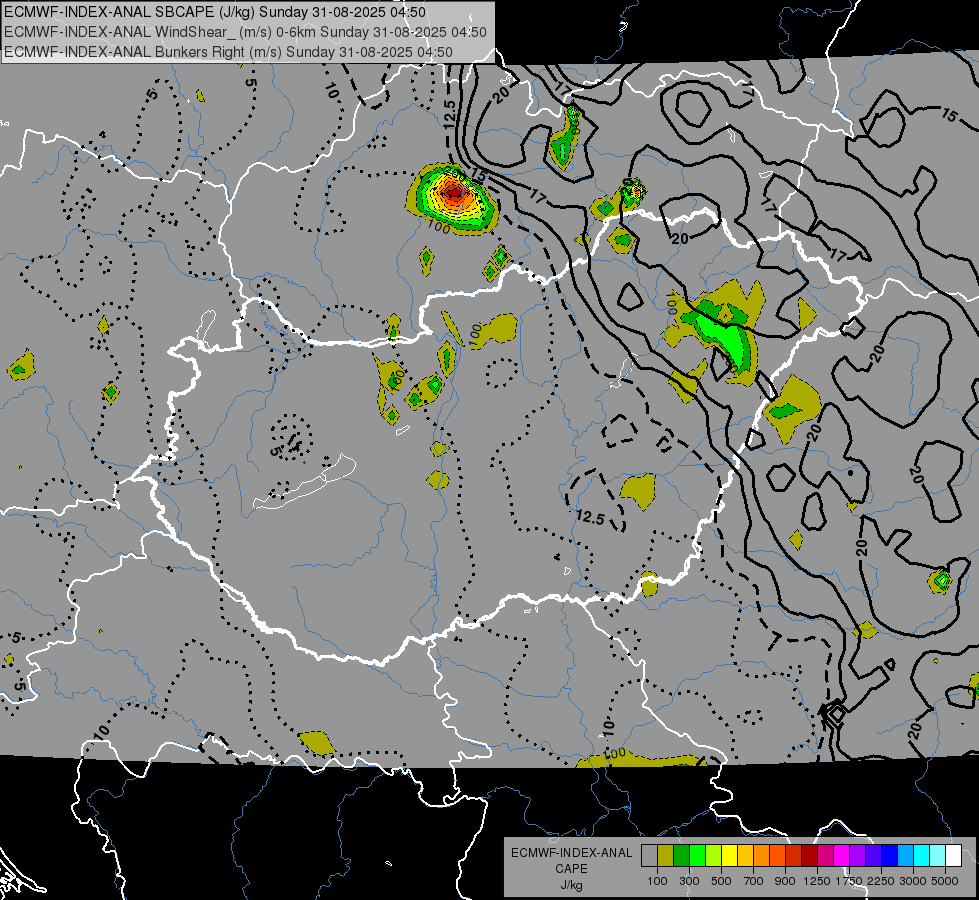
Task: Click the legend scale value 700
Action: tap(754, 881)
